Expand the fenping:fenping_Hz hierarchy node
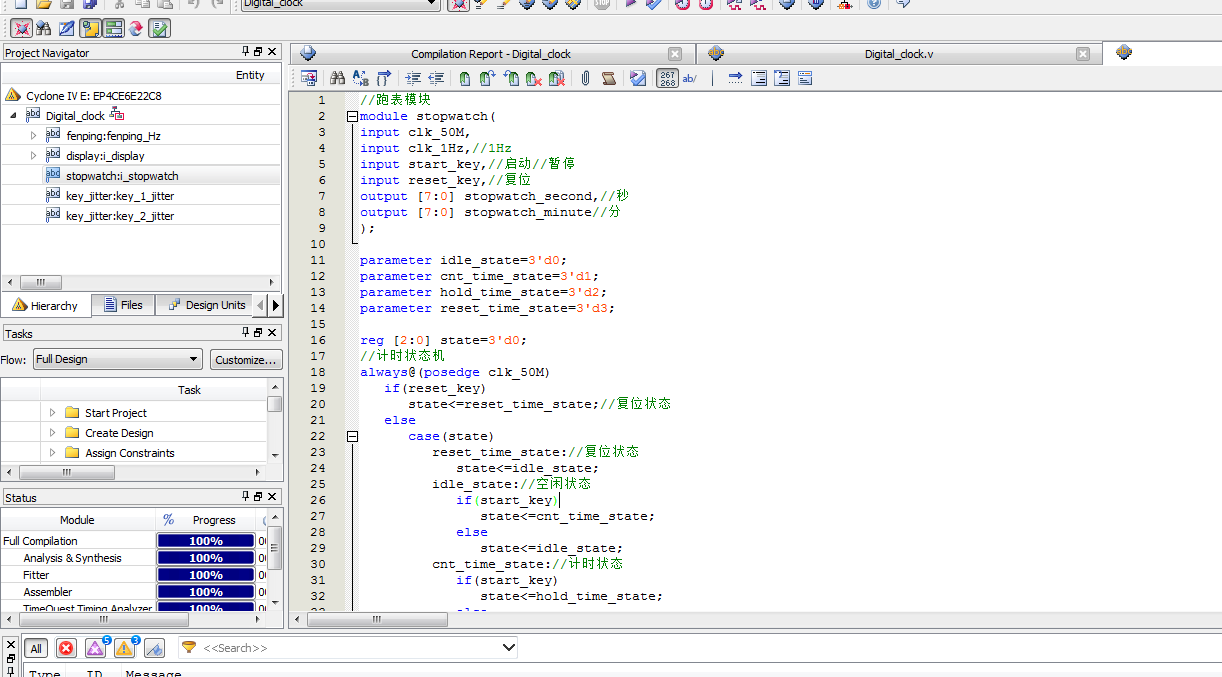 coord(33,135)
